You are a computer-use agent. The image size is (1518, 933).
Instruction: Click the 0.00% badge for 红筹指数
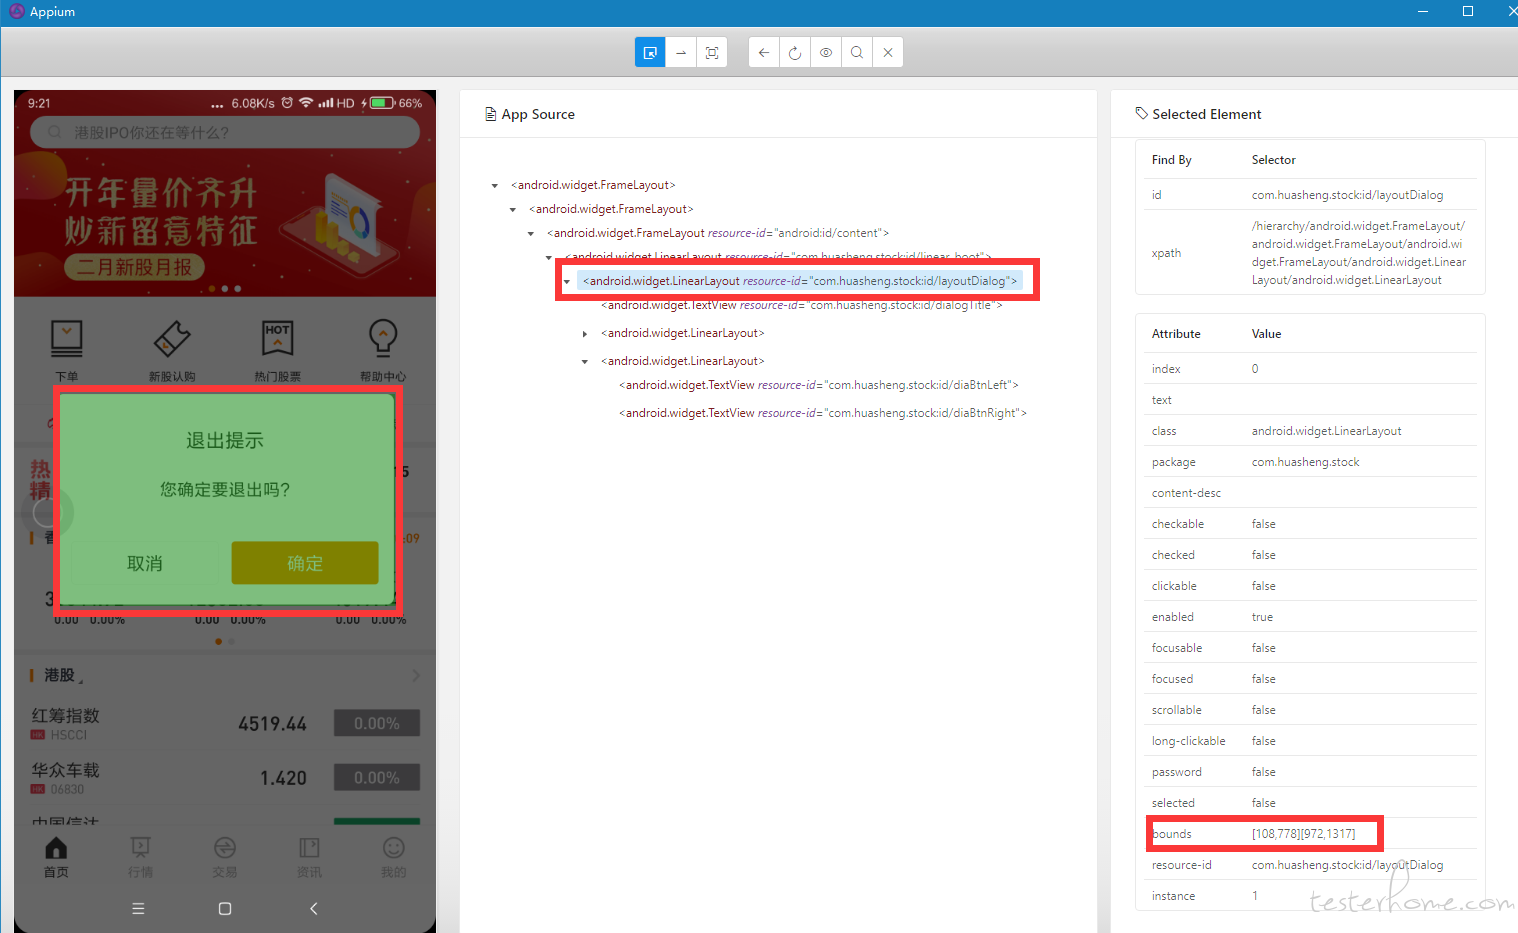[x=377, y=723]
